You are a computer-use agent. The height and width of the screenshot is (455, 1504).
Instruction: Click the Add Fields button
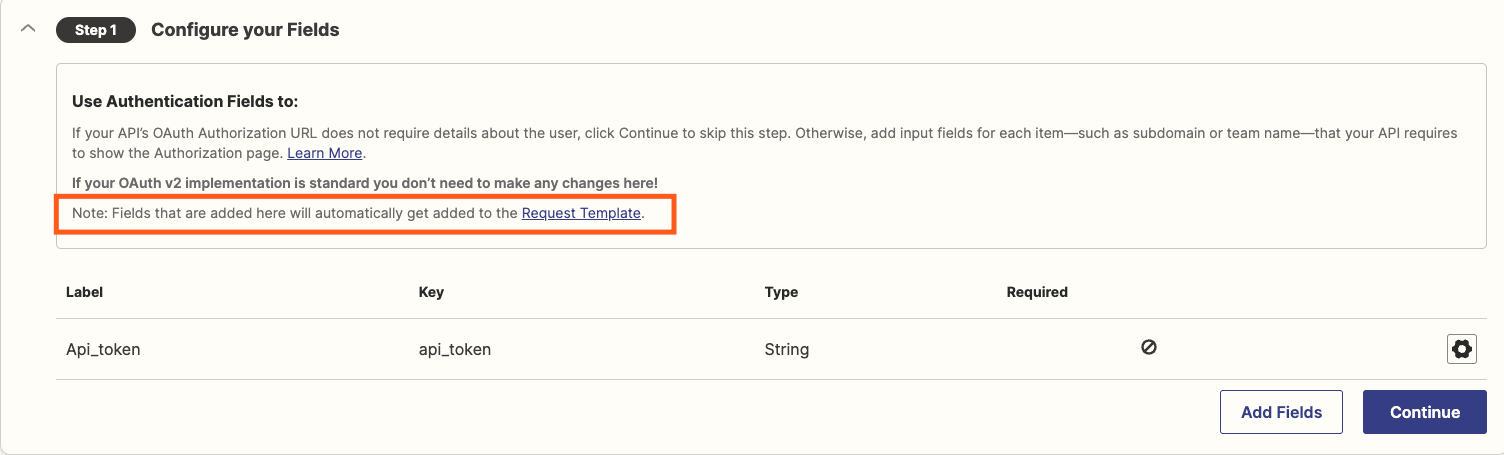coord(1281,412)
